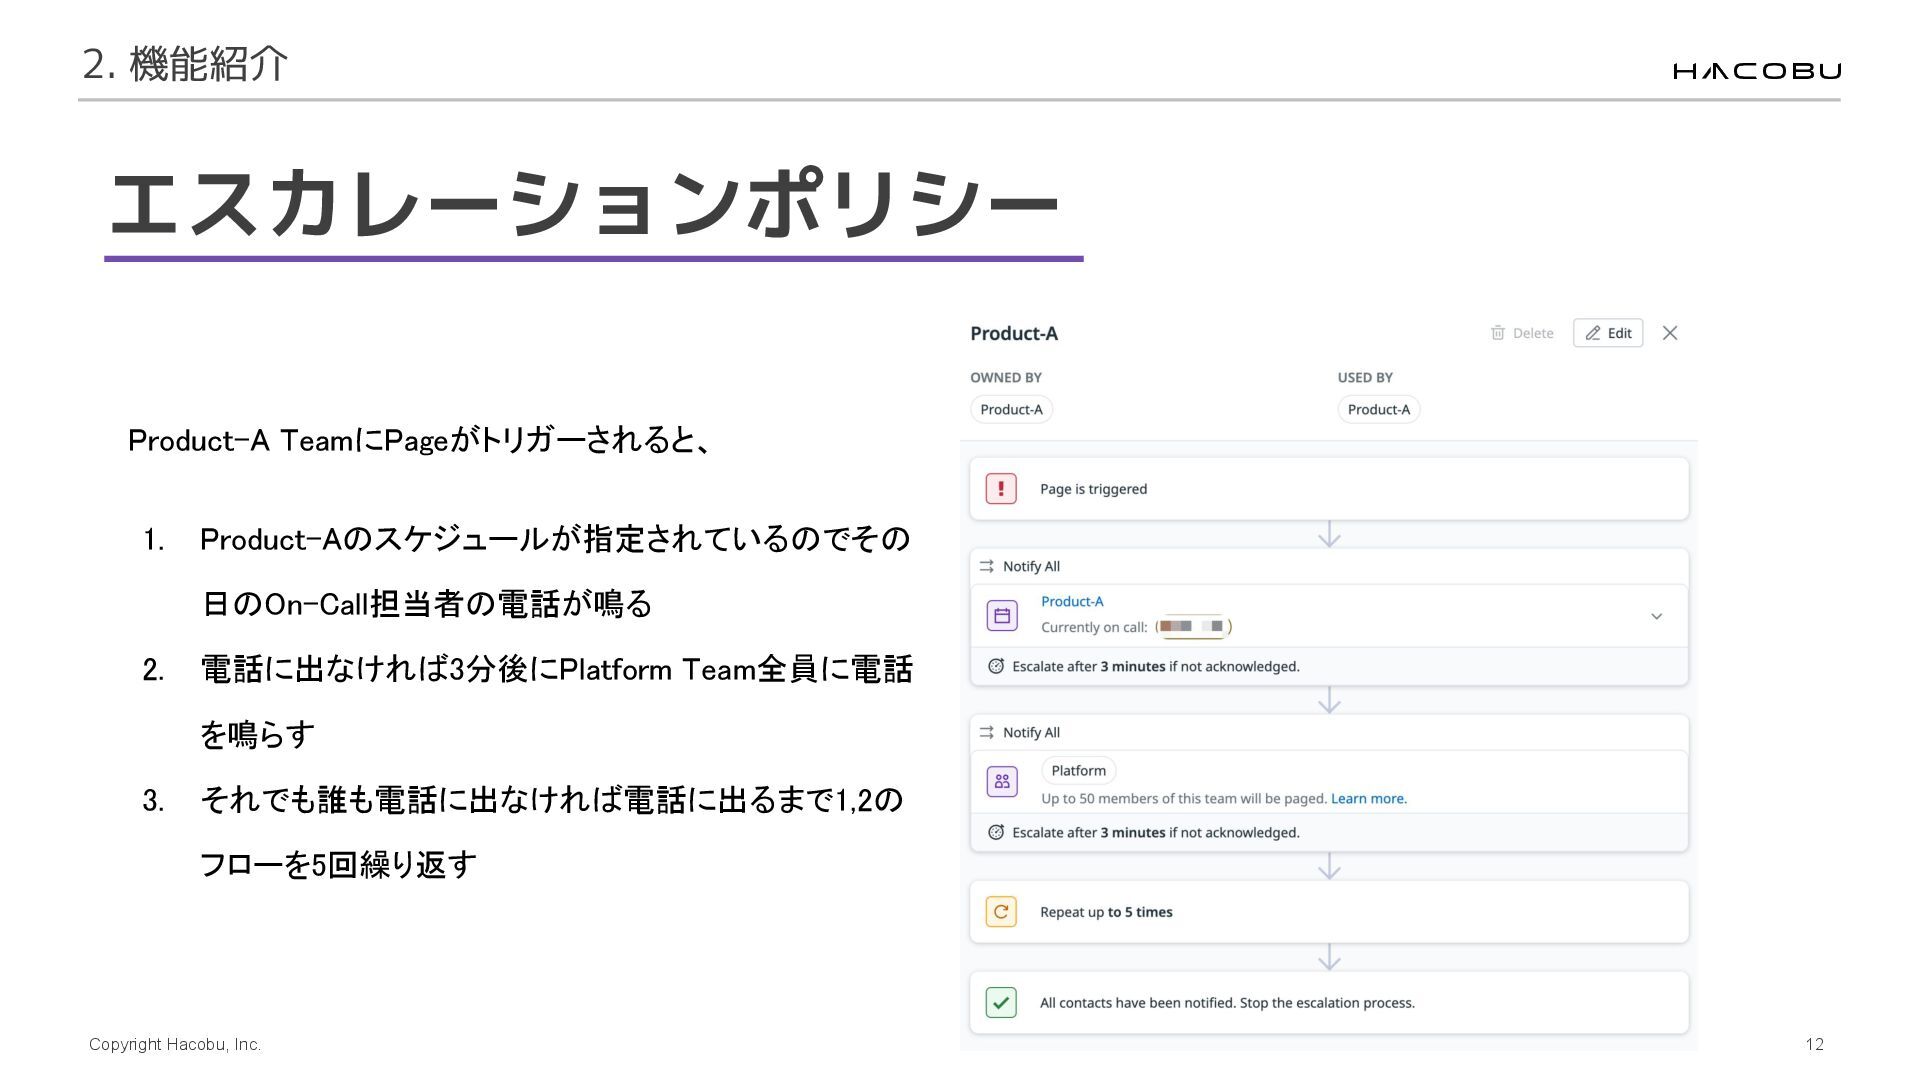
Task: Click the Hacobu logo
Action: point(1756,70)
